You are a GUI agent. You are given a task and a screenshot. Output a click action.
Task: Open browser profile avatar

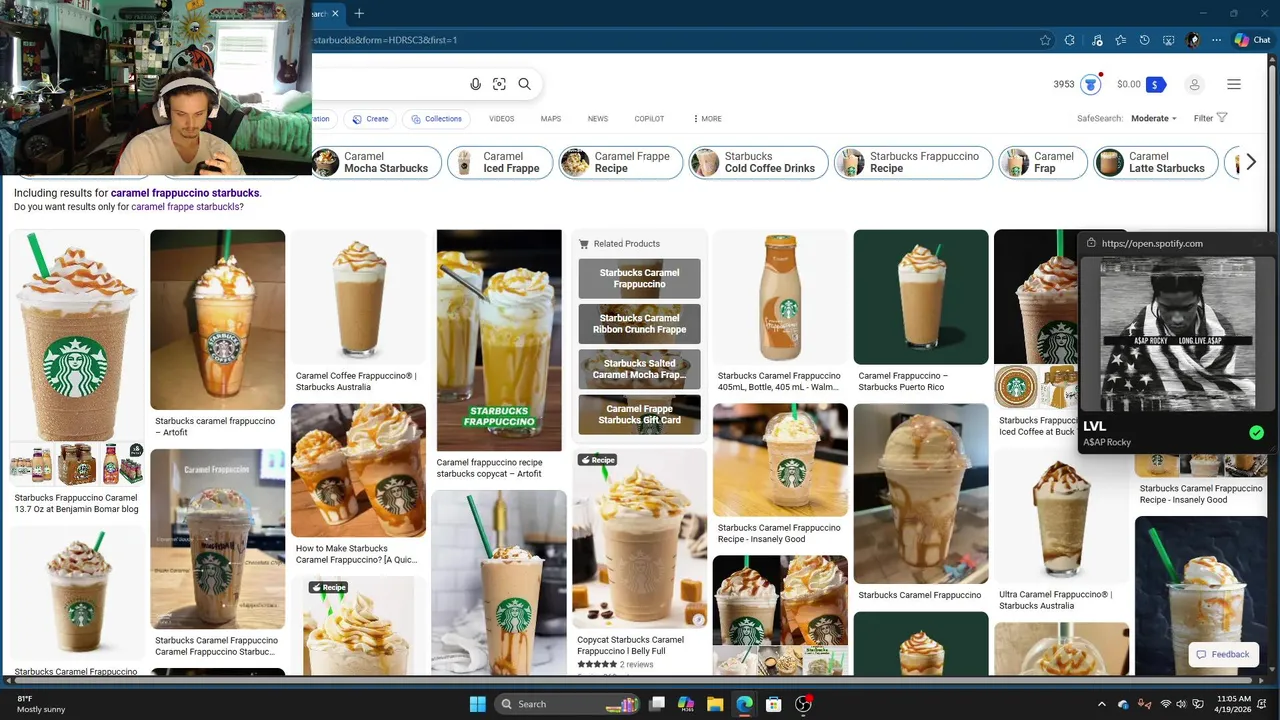(x=1193, y=40)
